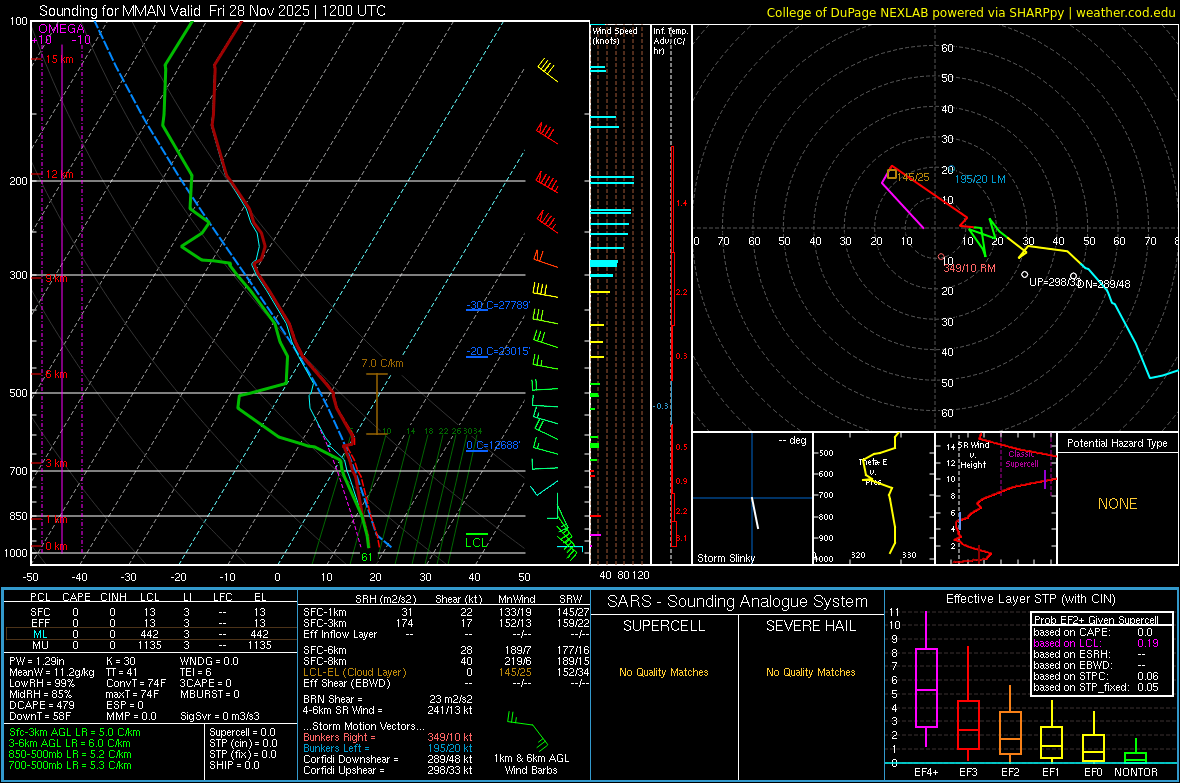Image resolution: width=1180 pixels, height=783 pixels.
Task: Click the 15 km height marker
Action: pos(59,59)
